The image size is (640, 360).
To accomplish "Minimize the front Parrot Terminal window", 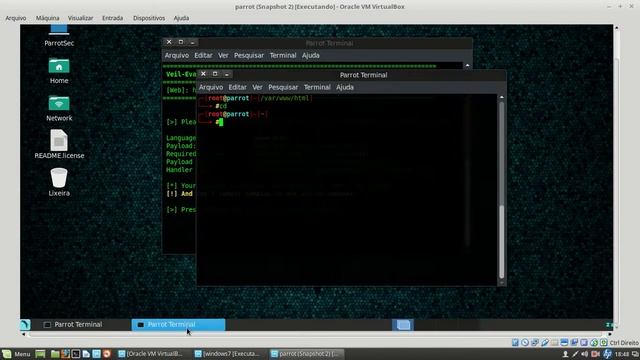I will point(227,74).
